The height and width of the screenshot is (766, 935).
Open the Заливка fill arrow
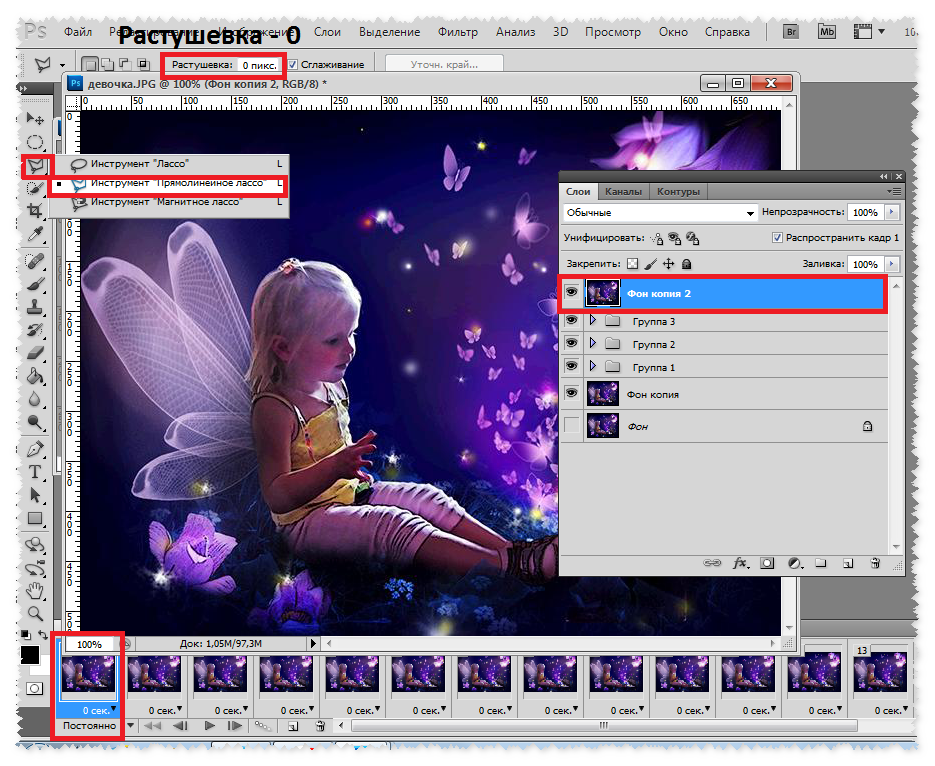coord(892,263)
